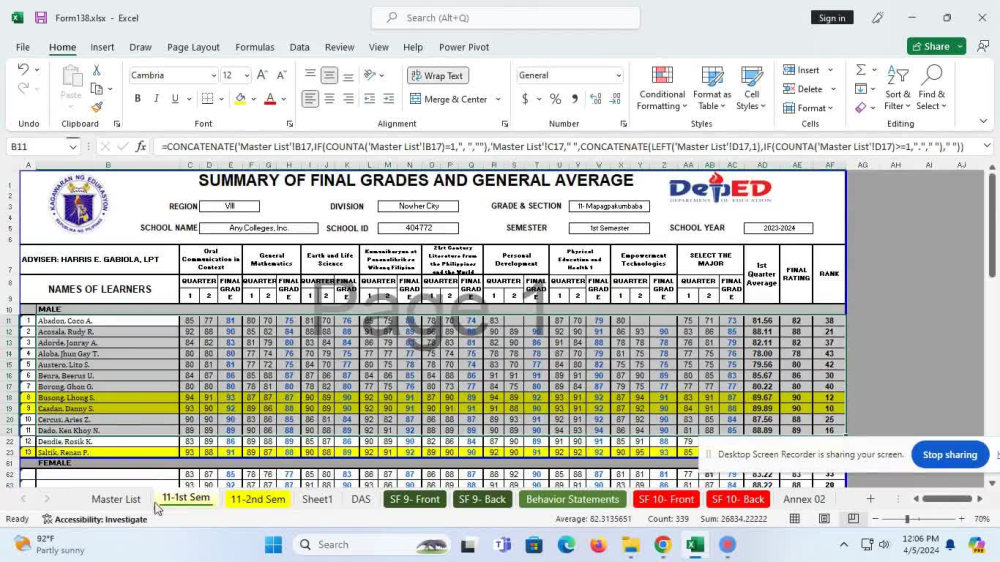This screenshot has width=1000, height=562.
Task: Click Increase Font Size icon
Action: click(262, 75)
